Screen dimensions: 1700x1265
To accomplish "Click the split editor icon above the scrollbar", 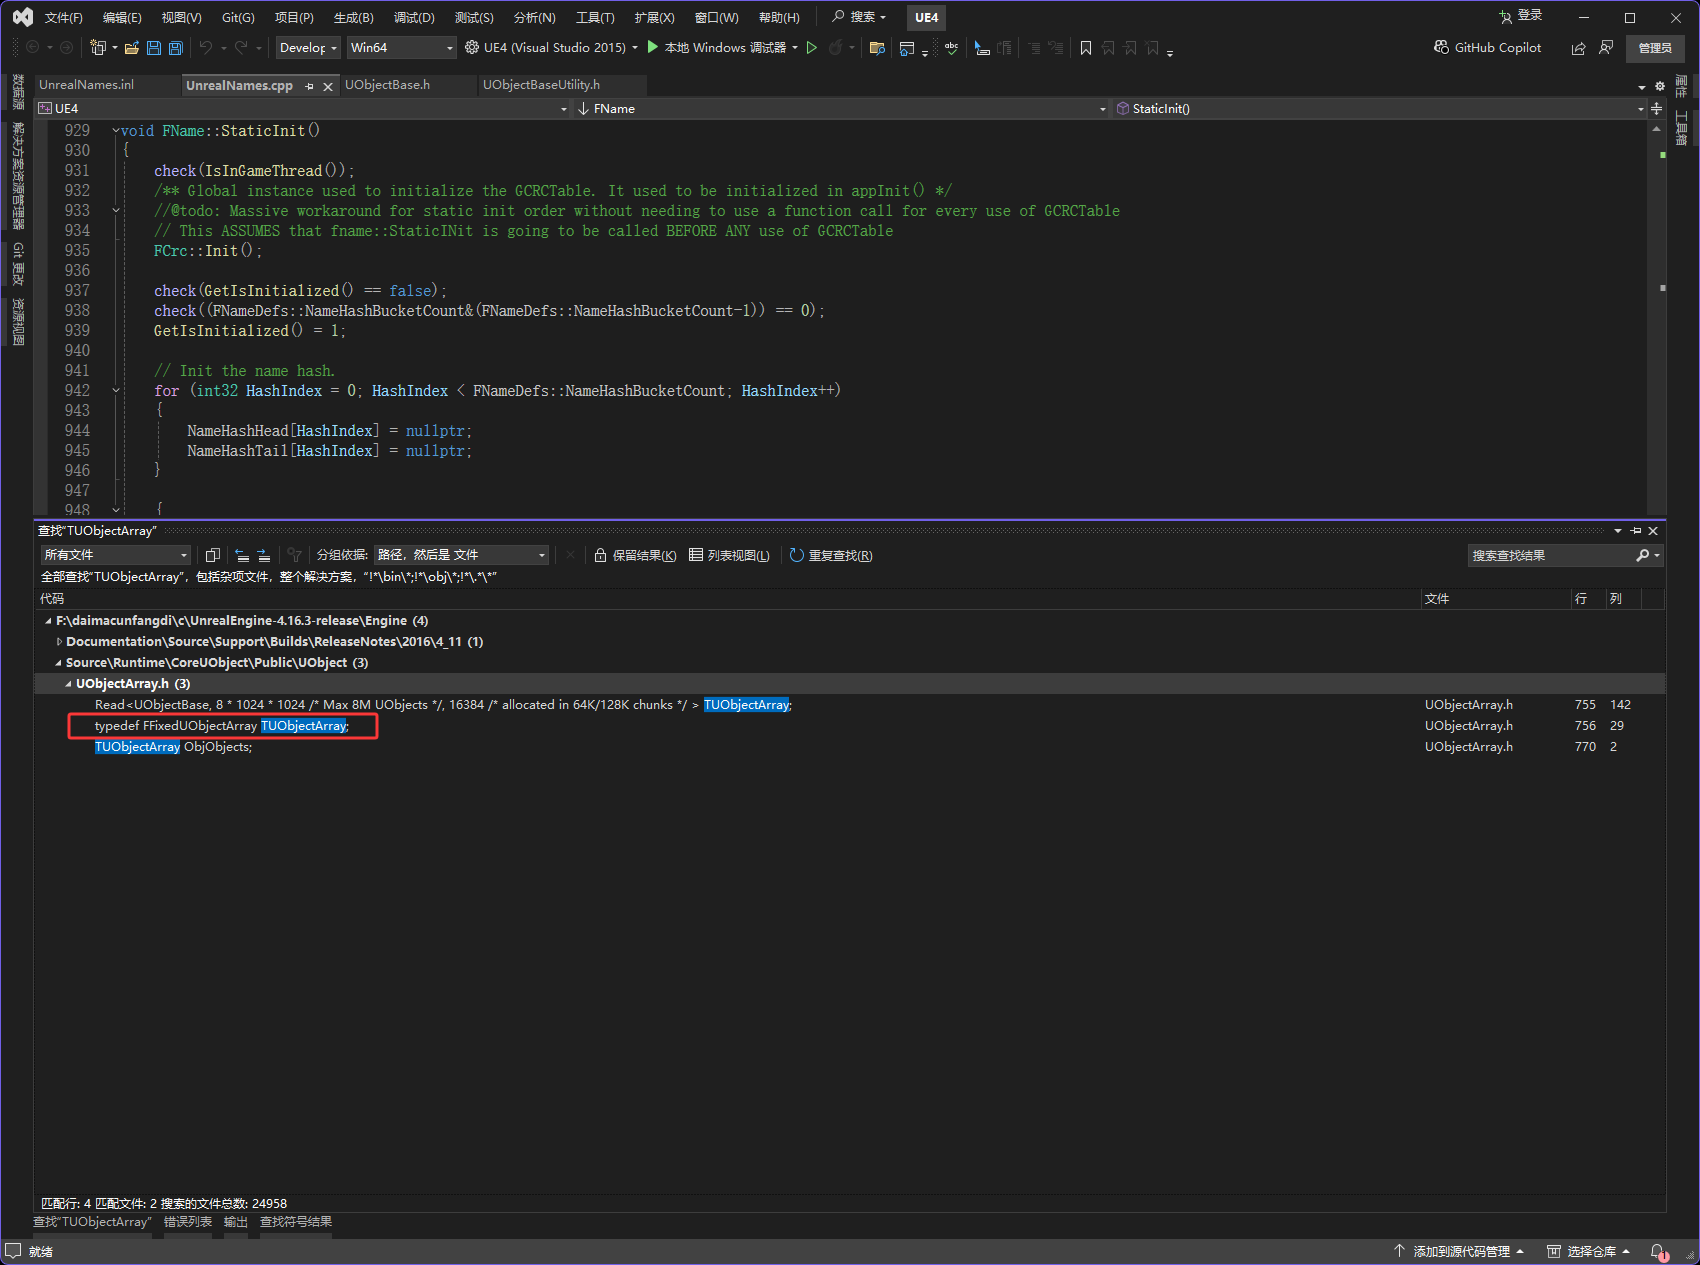I will coord(1657,108).
